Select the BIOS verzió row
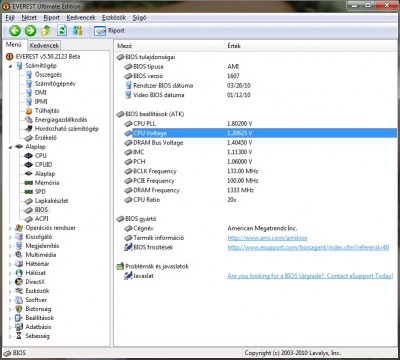 [260, 76]
